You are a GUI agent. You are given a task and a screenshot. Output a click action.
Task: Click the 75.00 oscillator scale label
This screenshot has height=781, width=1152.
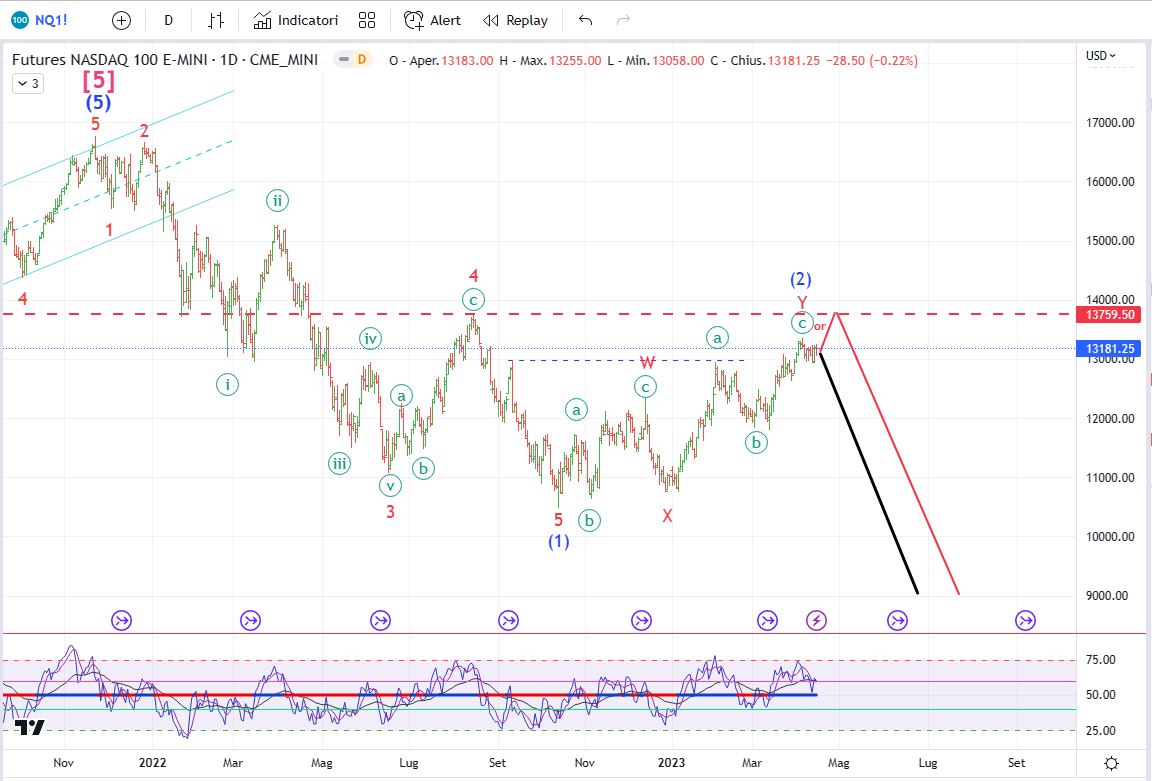pyautogui.click(x=1101, y=660)
